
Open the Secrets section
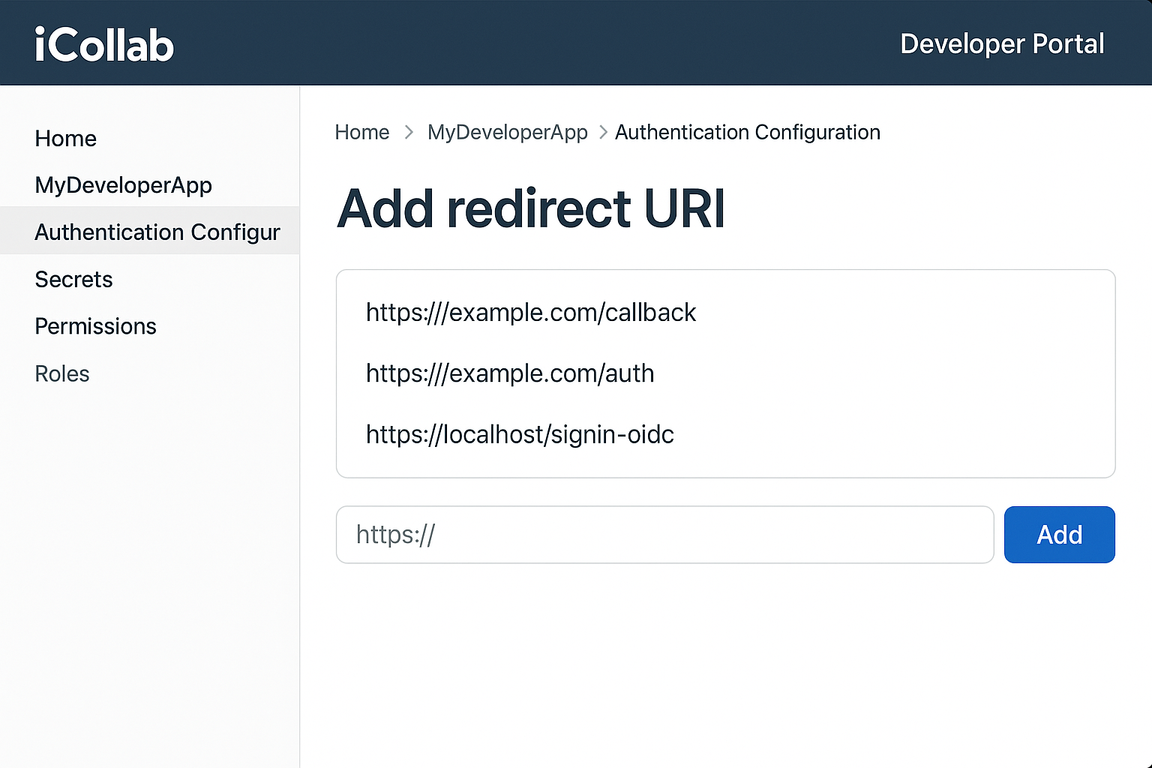point(73,279)
